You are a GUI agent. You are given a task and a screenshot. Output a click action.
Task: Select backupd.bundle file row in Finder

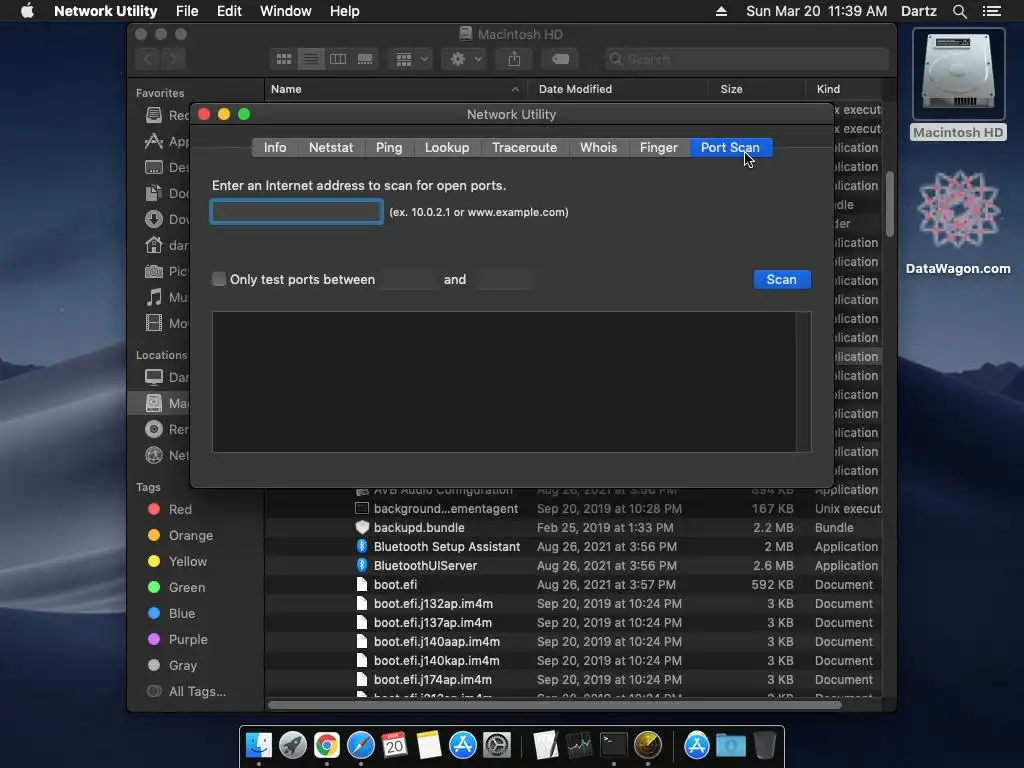pyautogui.click(x=573, y=528)
